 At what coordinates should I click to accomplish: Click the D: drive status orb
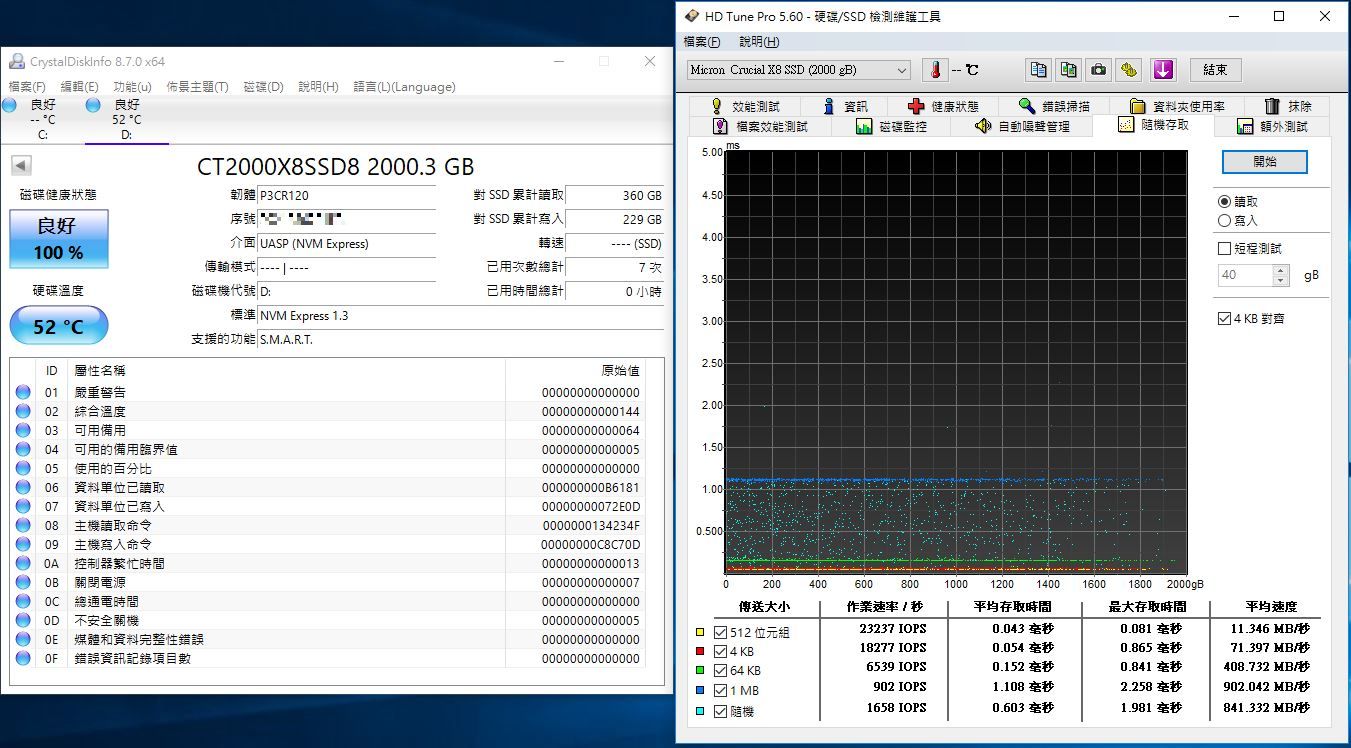pos(93,104)
